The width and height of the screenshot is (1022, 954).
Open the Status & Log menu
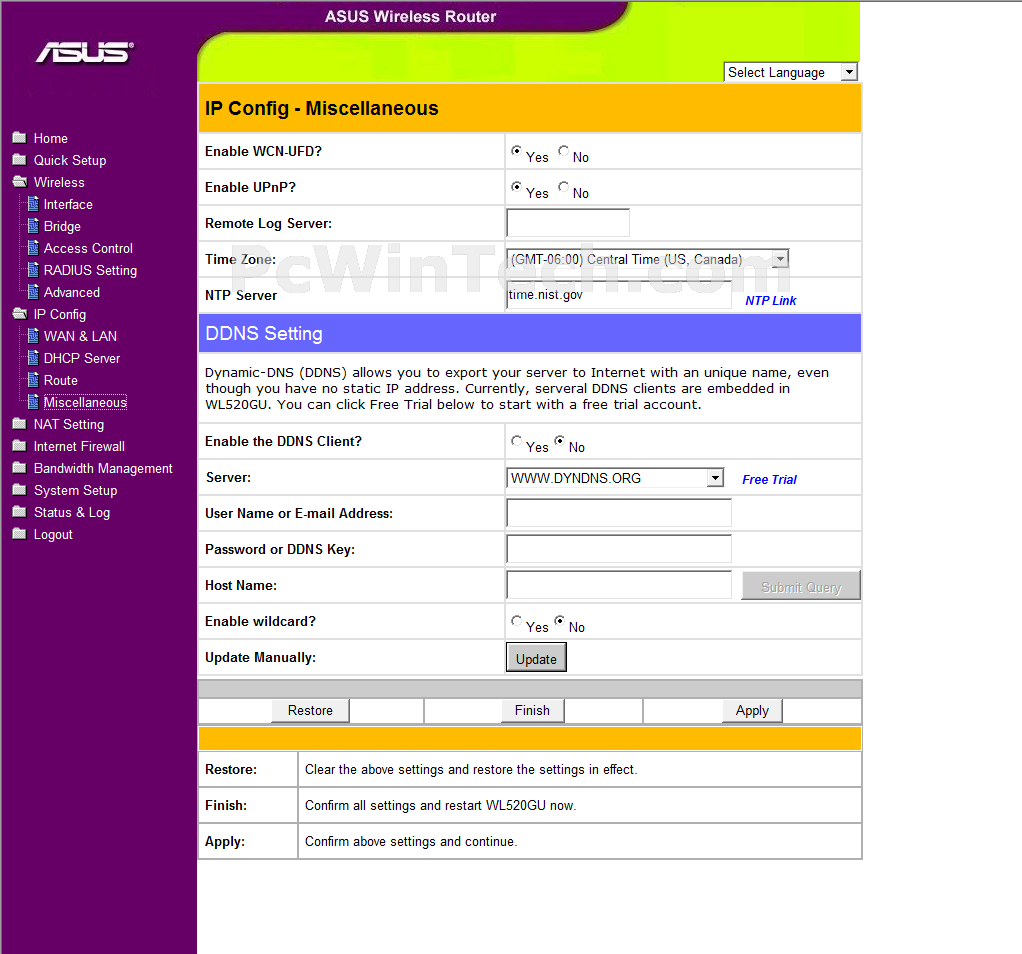72,512
